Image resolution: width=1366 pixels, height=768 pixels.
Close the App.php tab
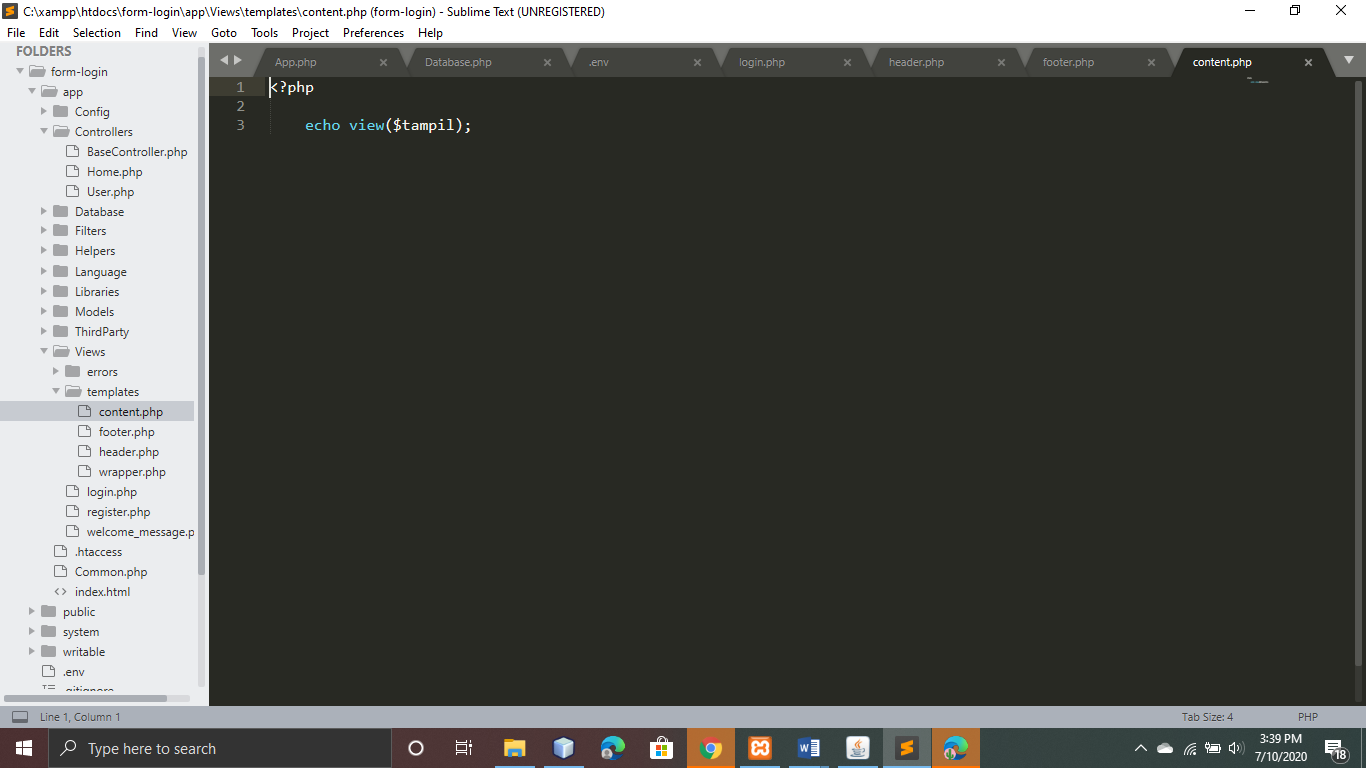tap(383, 62)
